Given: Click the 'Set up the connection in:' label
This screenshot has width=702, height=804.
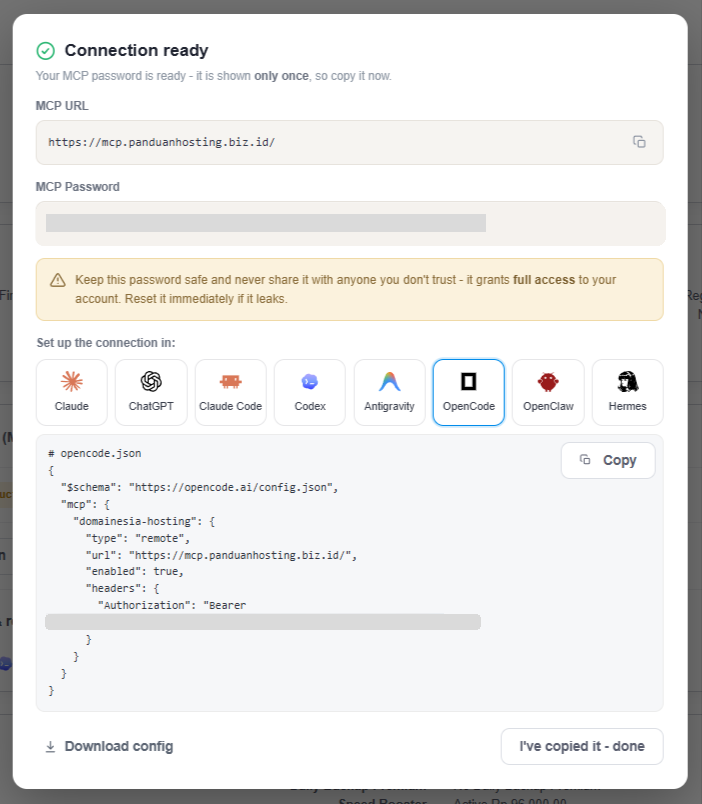Looking at the screenshot, I should (106, 343).
